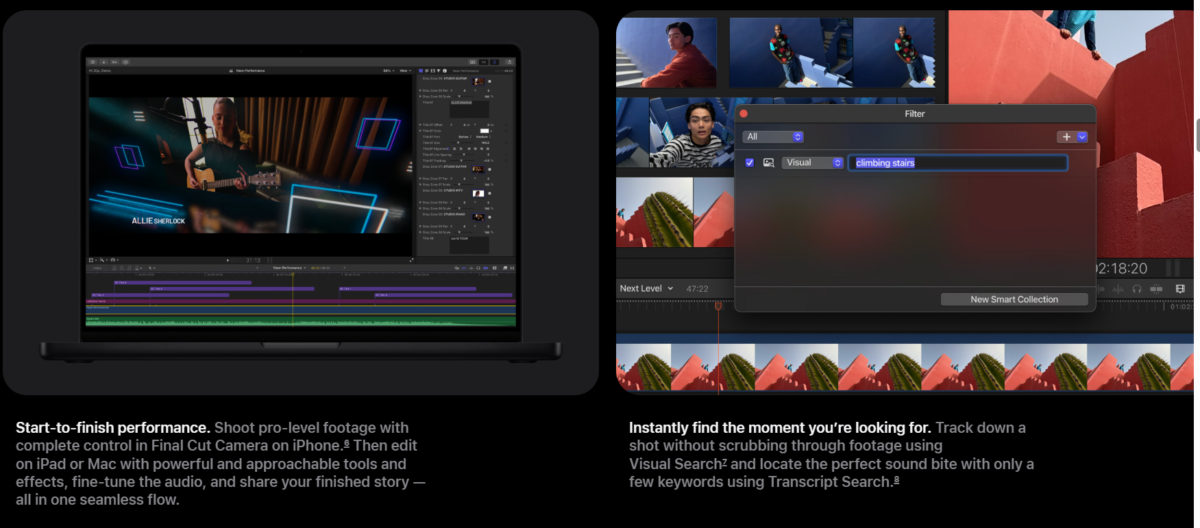Open the clip appearance filmstrip icon
1200x528 pixels.
[1180, 289]
